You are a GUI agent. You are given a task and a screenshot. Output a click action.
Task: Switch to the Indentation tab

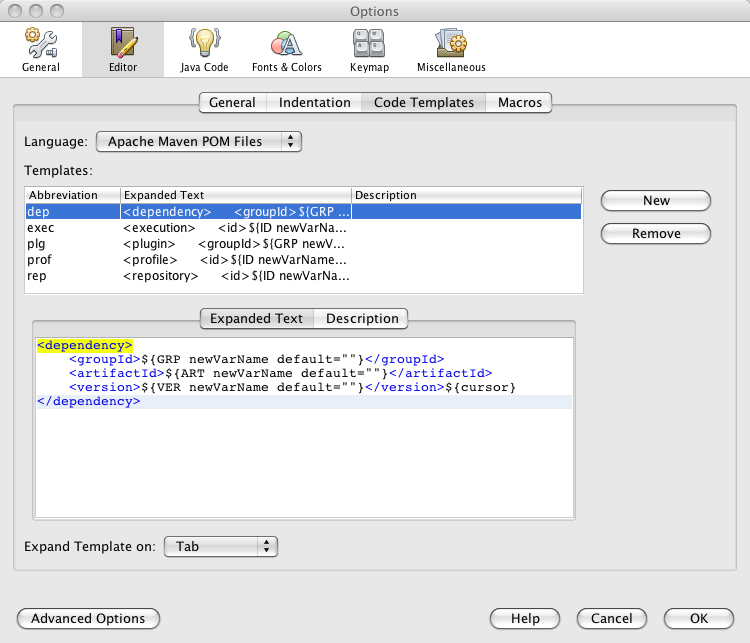[314, 102]
